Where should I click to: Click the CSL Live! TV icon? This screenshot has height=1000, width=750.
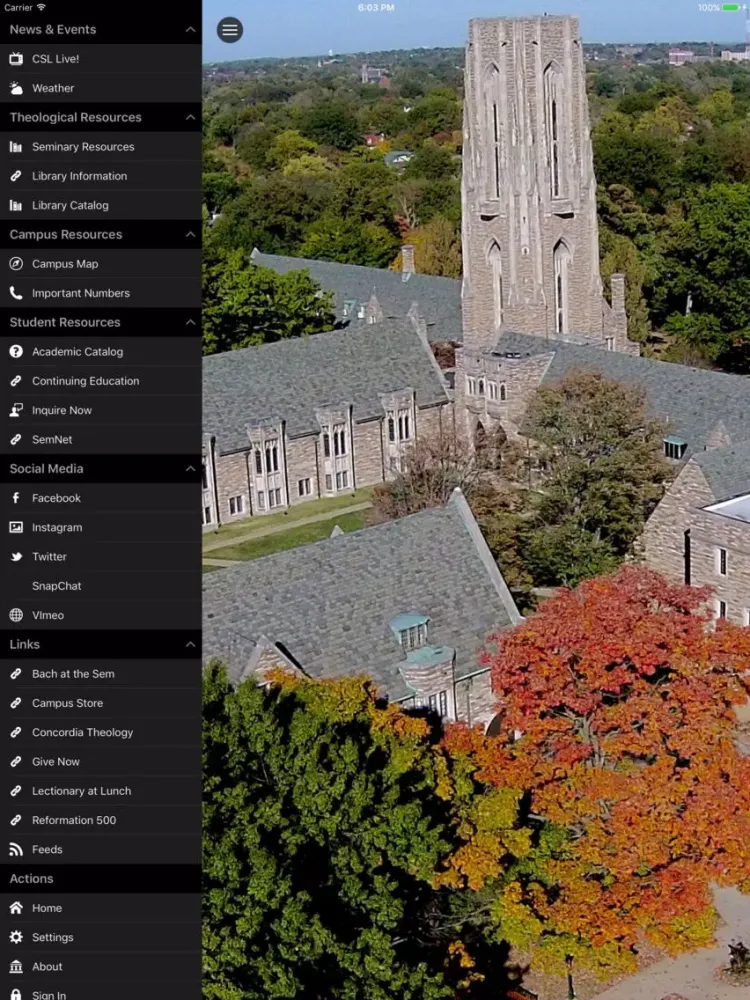(16, 59)
